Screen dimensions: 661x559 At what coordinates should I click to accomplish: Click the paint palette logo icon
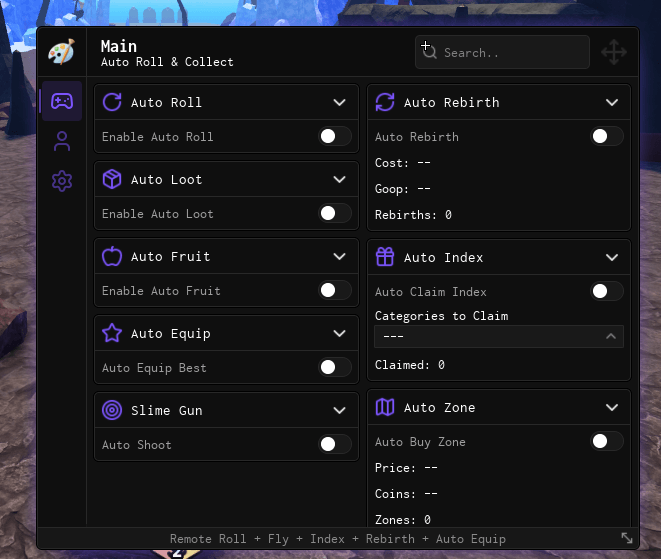pos(62,52)
